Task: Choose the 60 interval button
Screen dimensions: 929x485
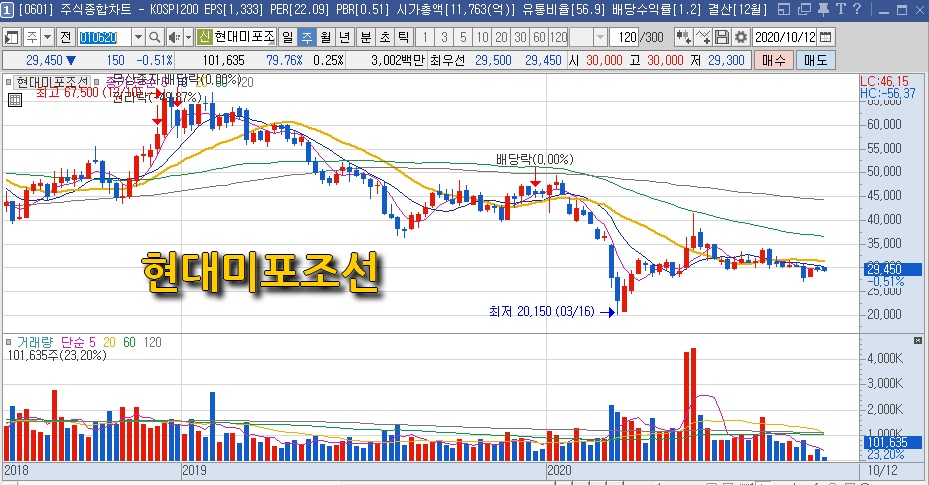Action: (539, 37)
